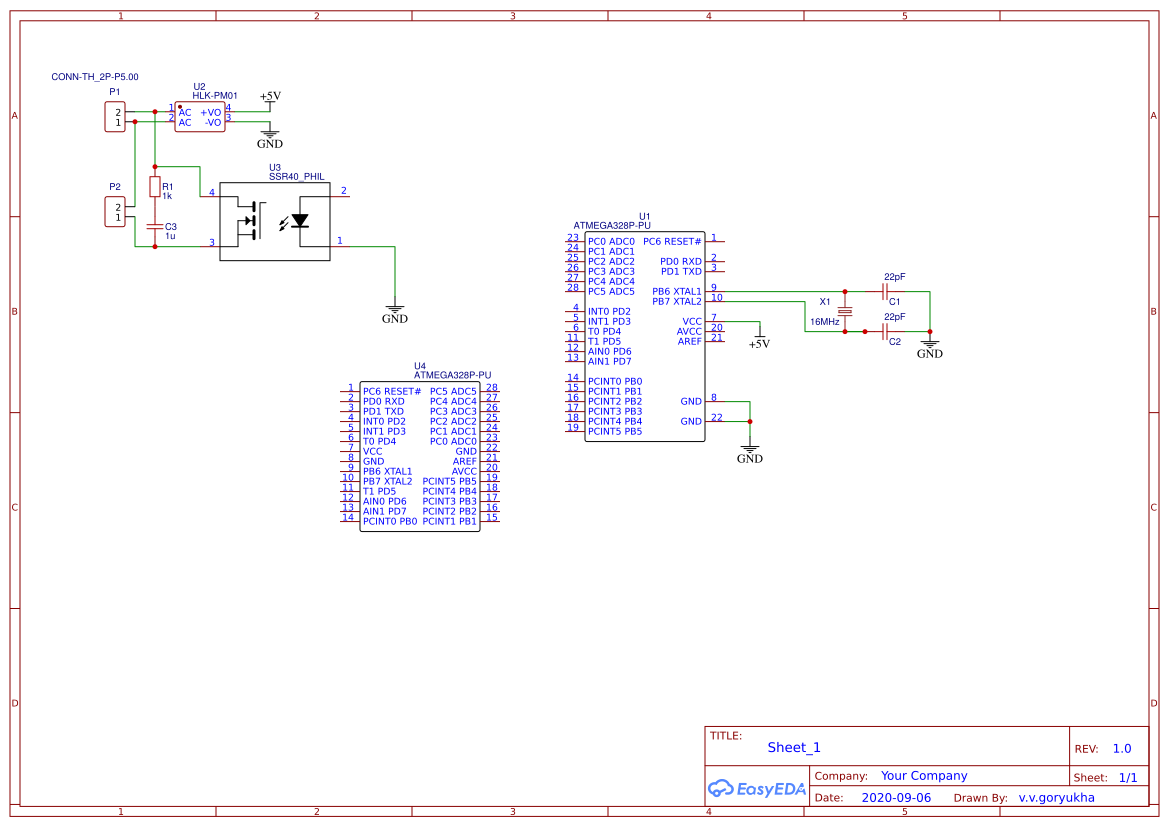Screen dimensions: 1169x827
Task: Click connector P2 symbol
Action: [115, 212]
